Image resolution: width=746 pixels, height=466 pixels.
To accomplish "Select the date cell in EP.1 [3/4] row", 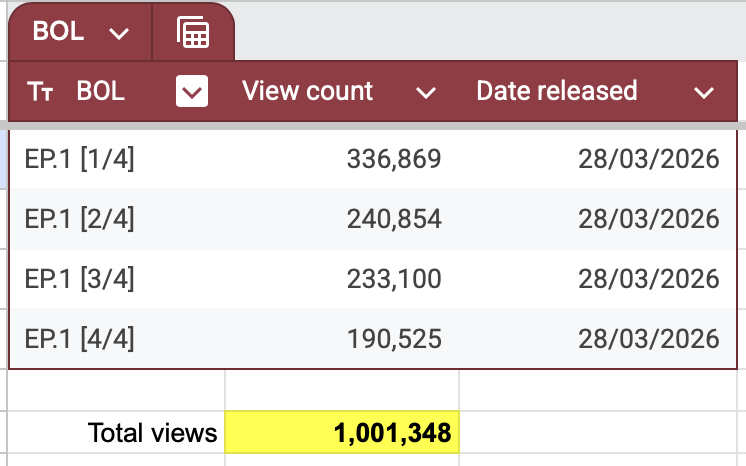I will pos(598,279).
